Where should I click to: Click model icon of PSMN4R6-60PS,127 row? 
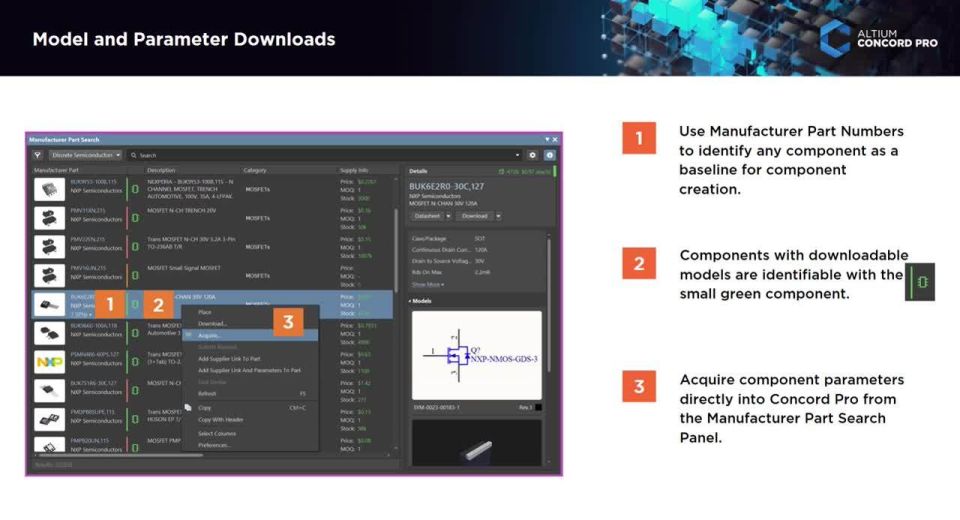click(135, 362)
